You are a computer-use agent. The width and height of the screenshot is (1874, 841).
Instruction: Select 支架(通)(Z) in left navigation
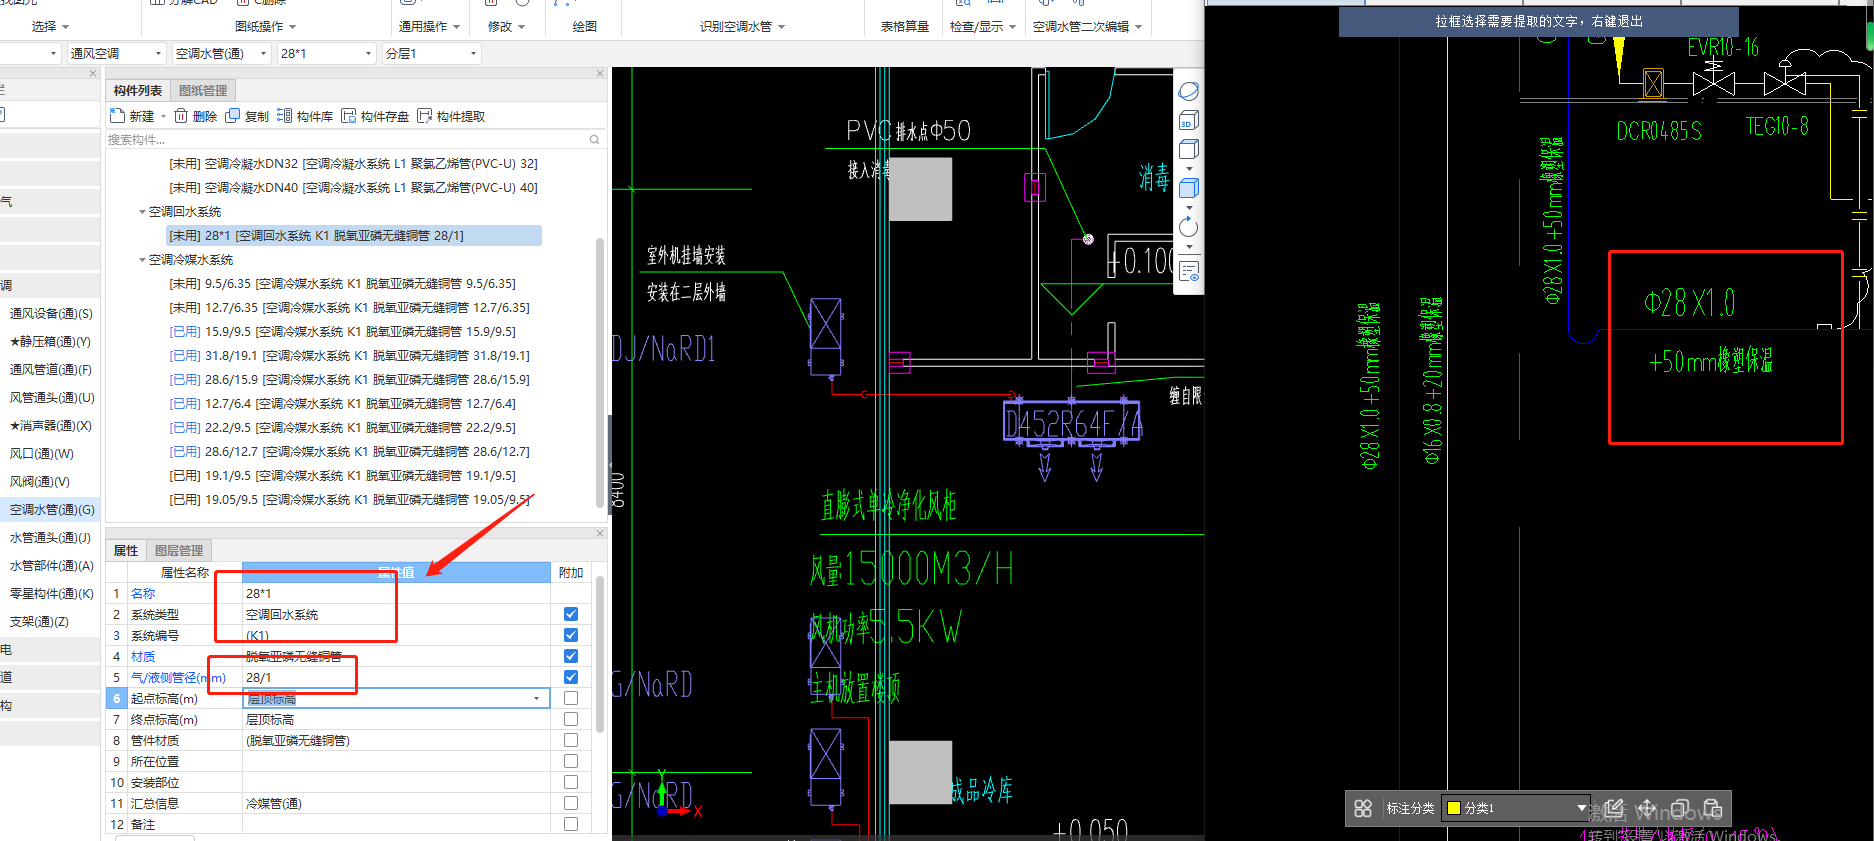[50, 622]
